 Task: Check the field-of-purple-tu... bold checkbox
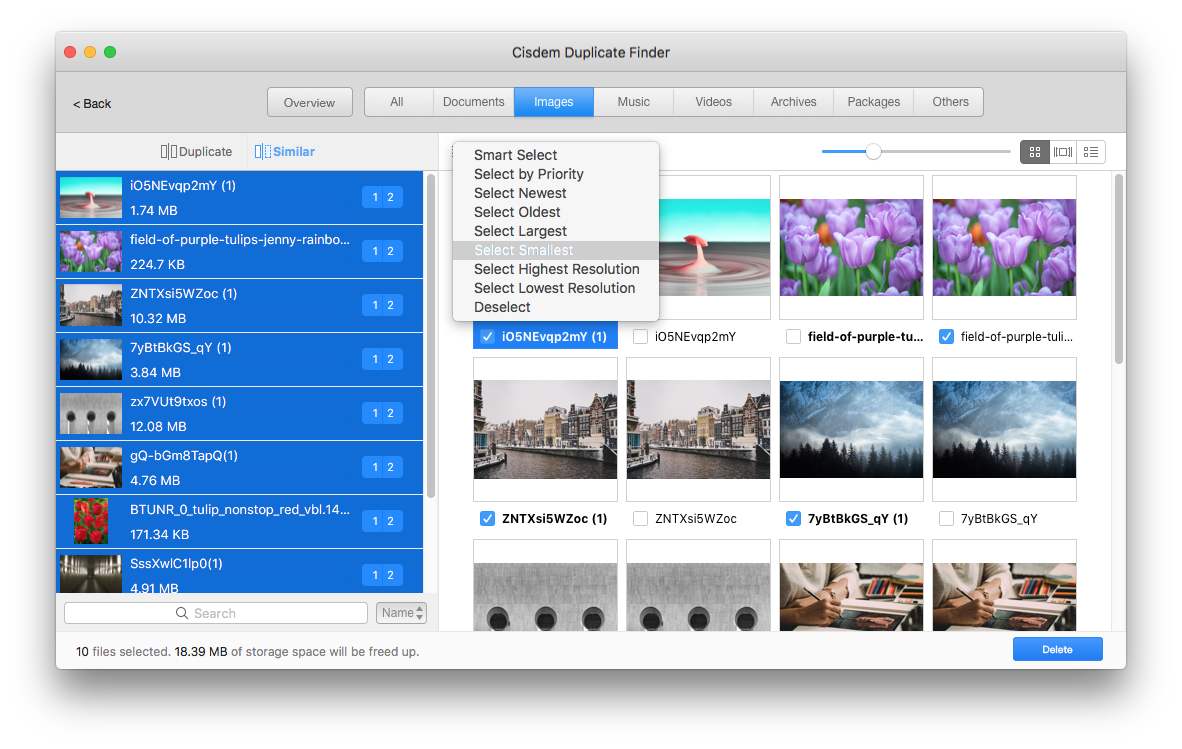[793, 337]
